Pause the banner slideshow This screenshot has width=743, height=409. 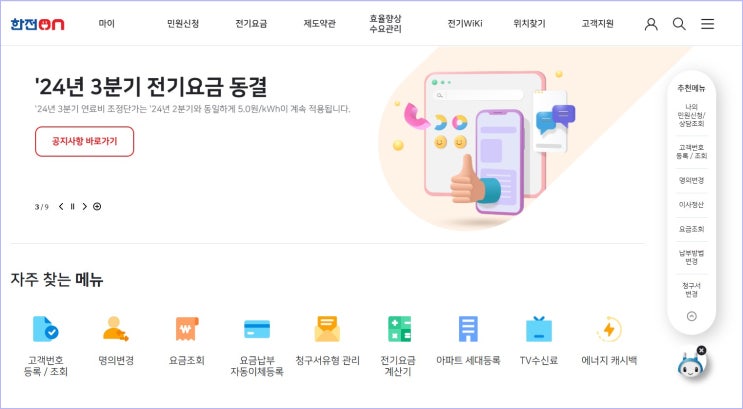(72, 207)
